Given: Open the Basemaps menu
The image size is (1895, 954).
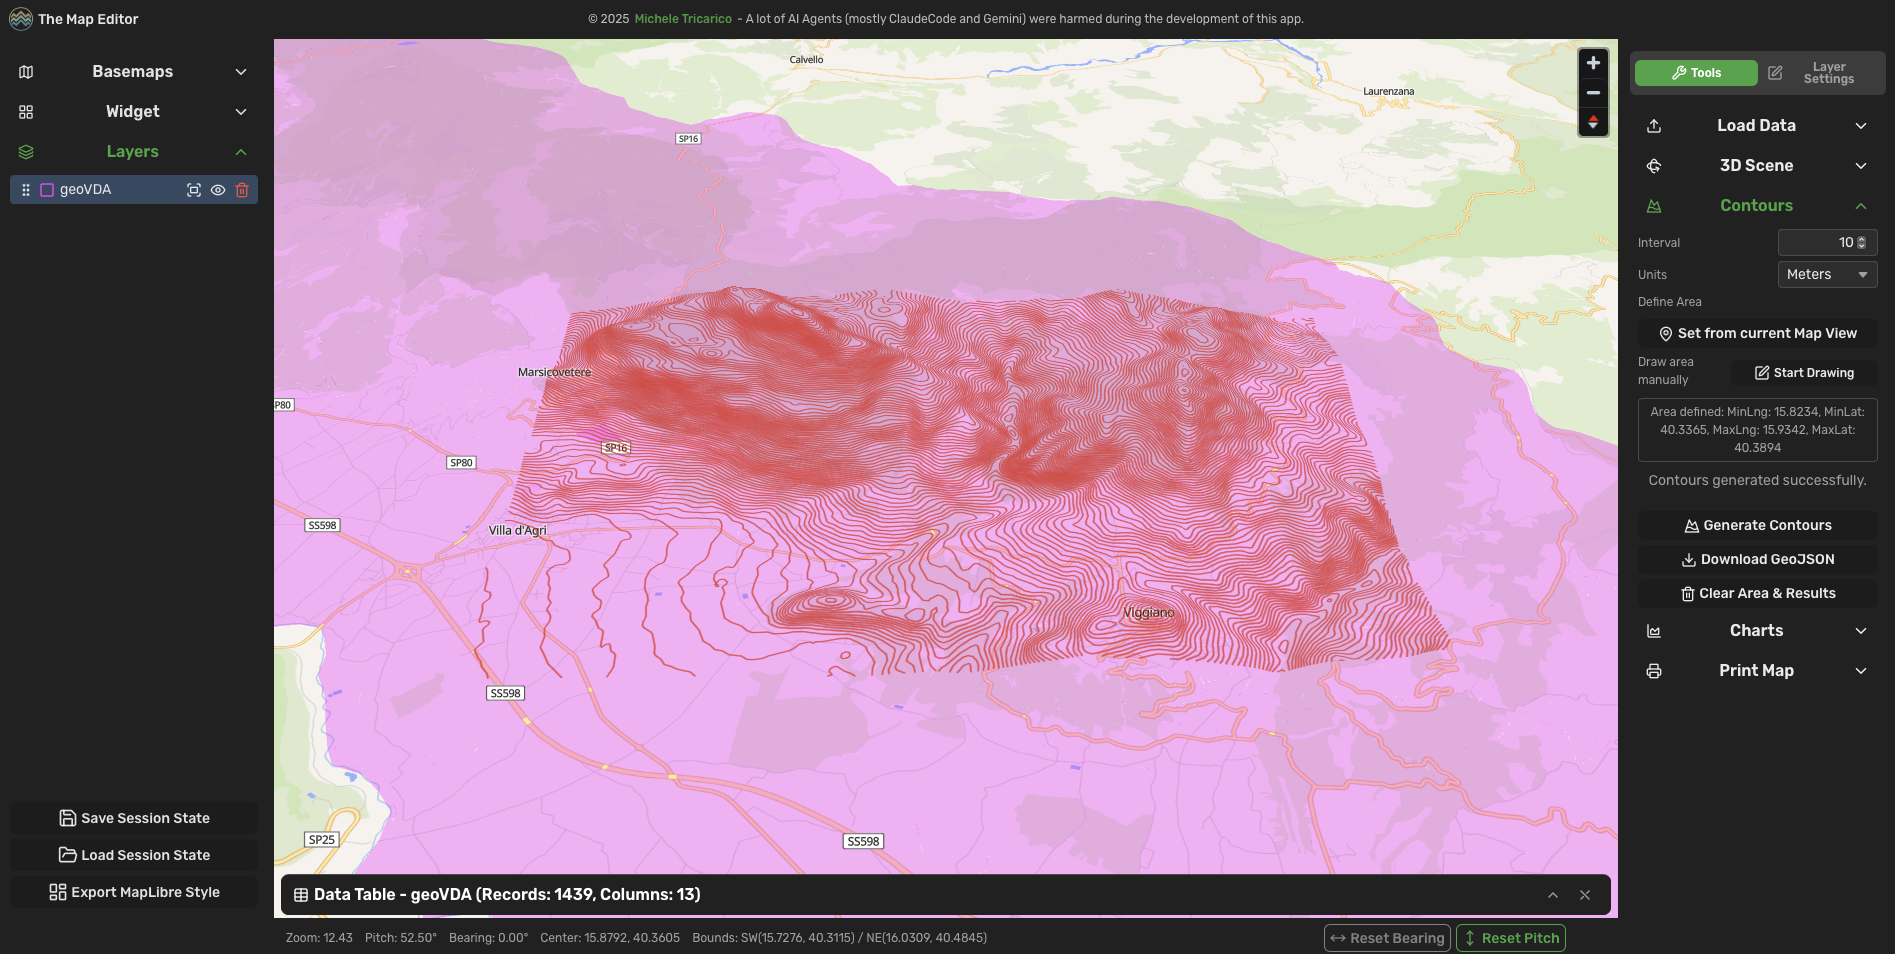Looking at the screenshot, I should click(x=132, y=71).
